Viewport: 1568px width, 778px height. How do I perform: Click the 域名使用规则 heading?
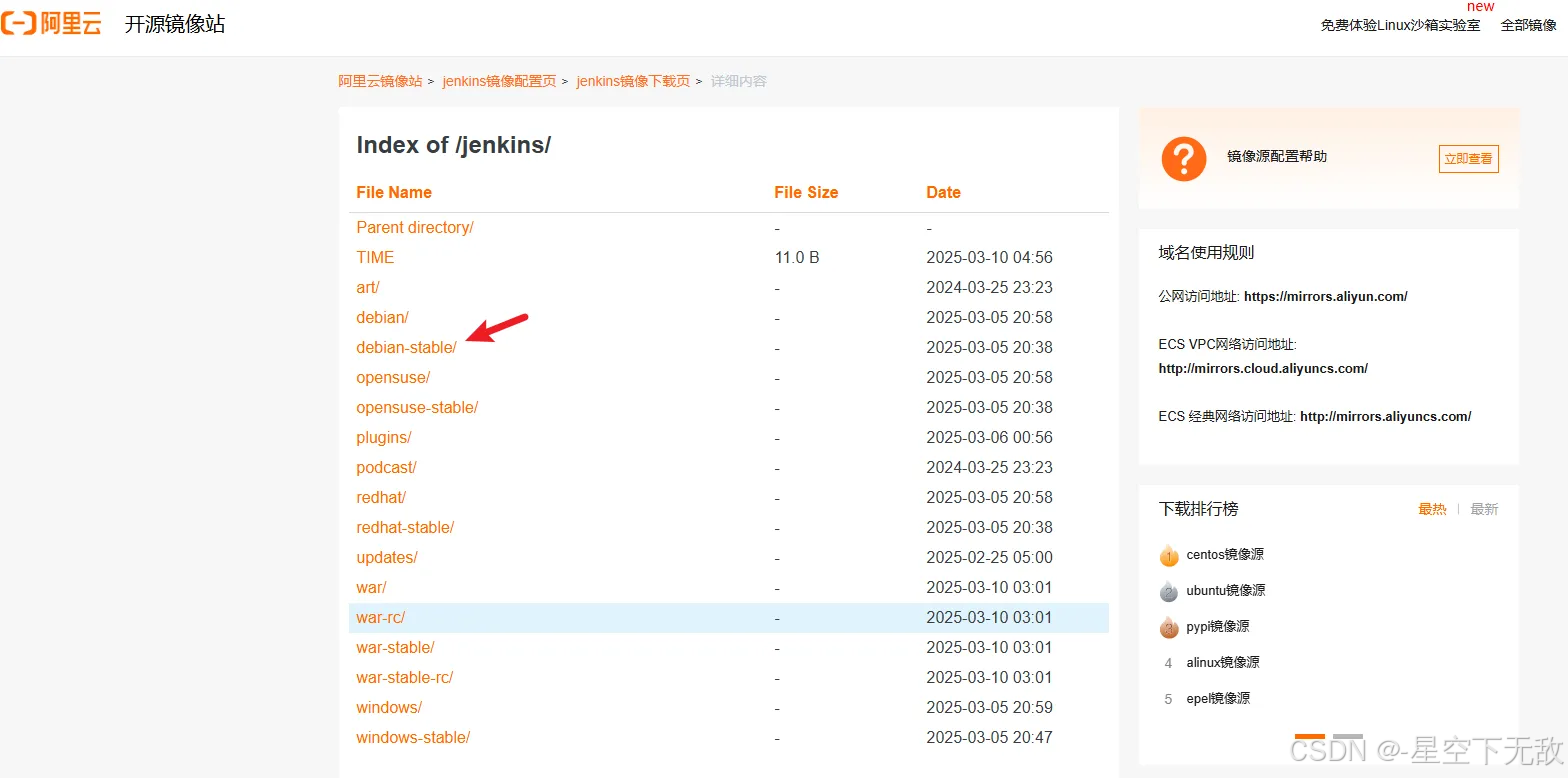pos(1206,252)
